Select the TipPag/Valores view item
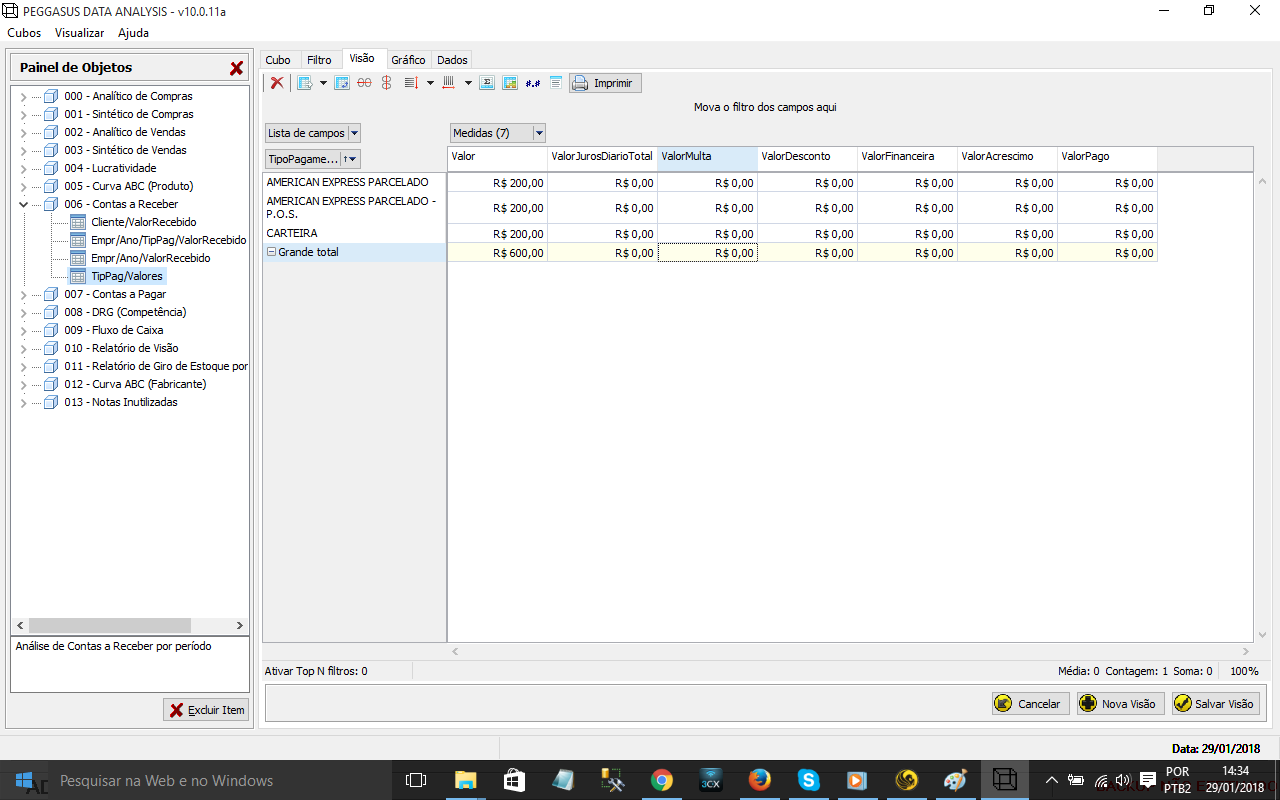This screenshot has width=1280, height=800. click(126, 276)
